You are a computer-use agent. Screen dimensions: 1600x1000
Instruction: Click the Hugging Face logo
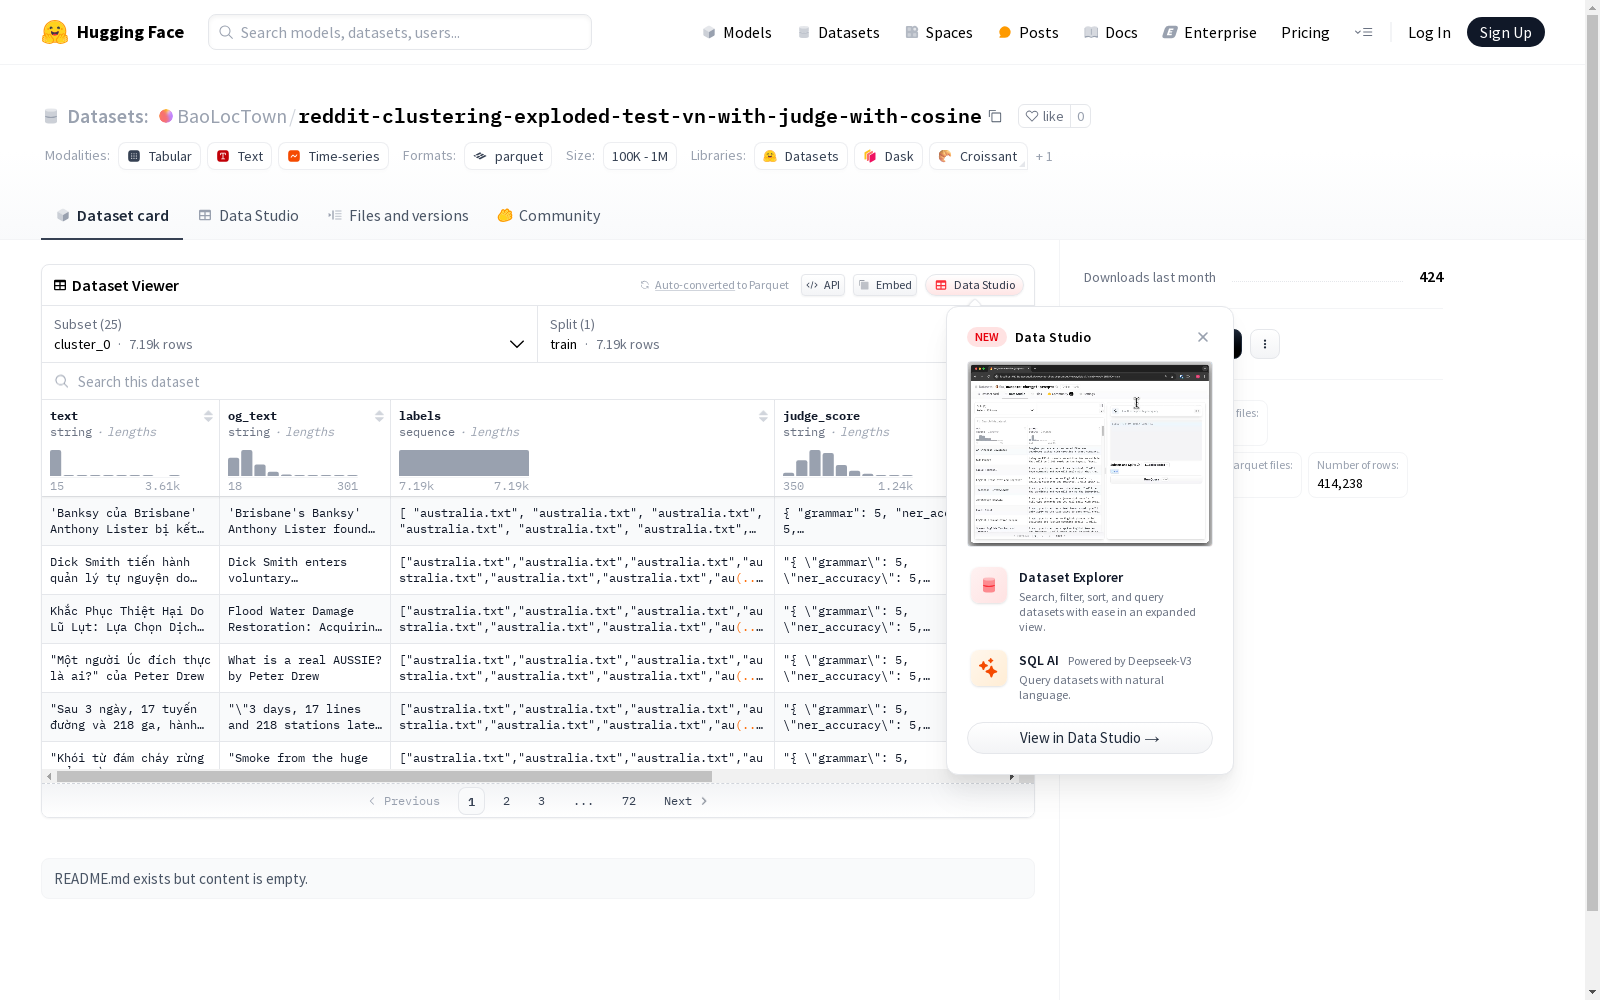[113, 32]
